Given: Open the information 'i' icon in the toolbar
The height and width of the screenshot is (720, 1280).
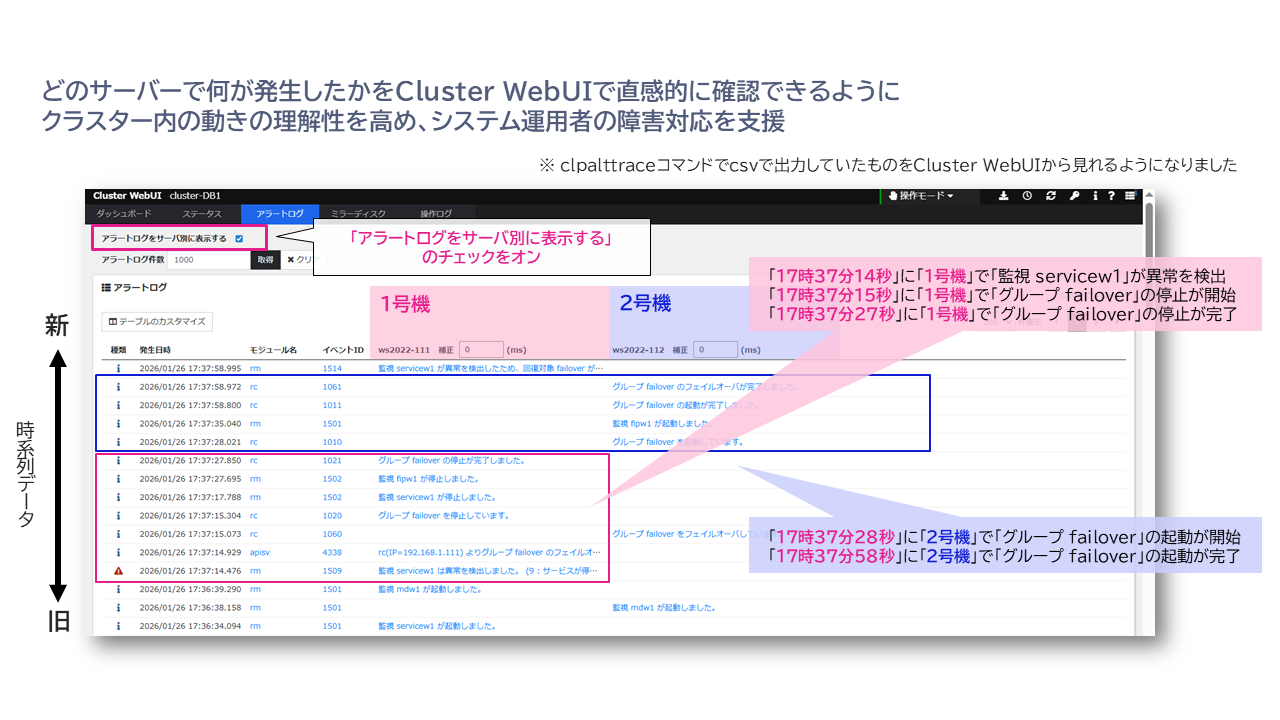Looking at the screenshot, I should (x=1096, y=196).
